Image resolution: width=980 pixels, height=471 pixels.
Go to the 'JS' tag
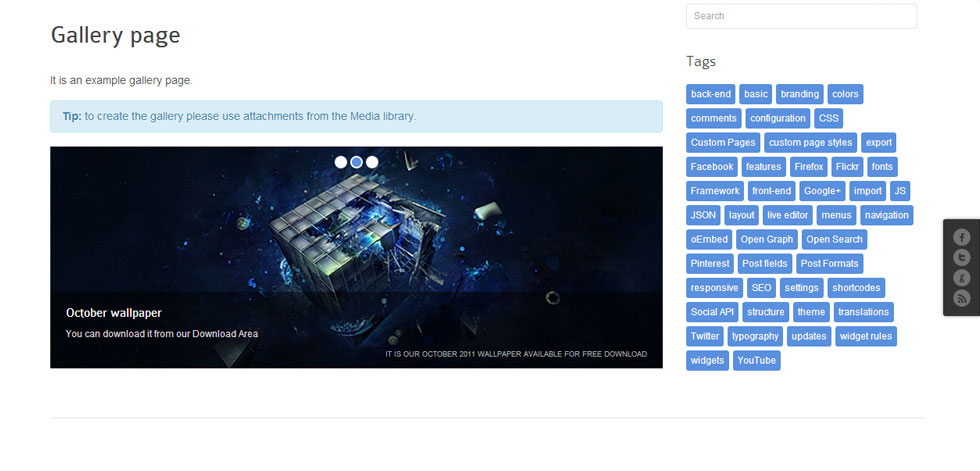click(x=901, y=191)
